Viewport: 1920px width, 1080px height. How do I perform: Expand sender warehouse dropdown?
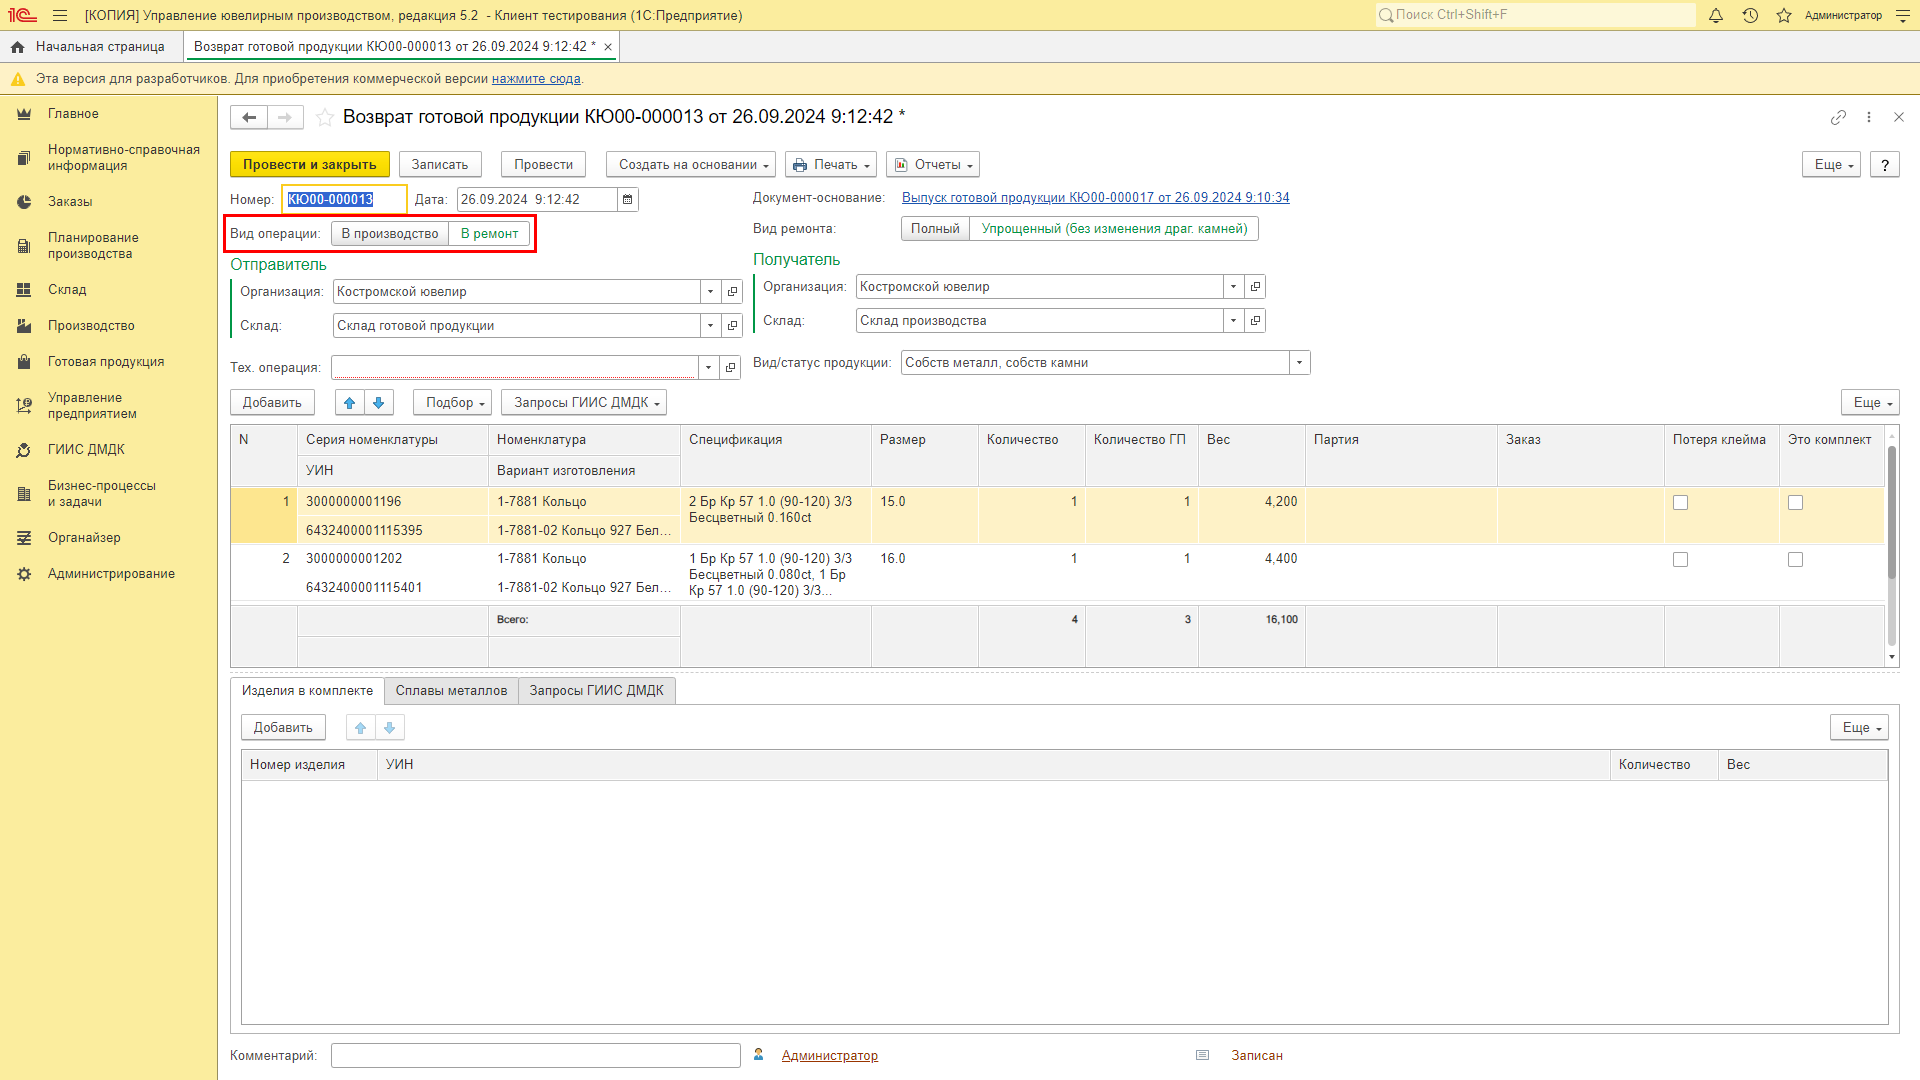pos(711,326)
